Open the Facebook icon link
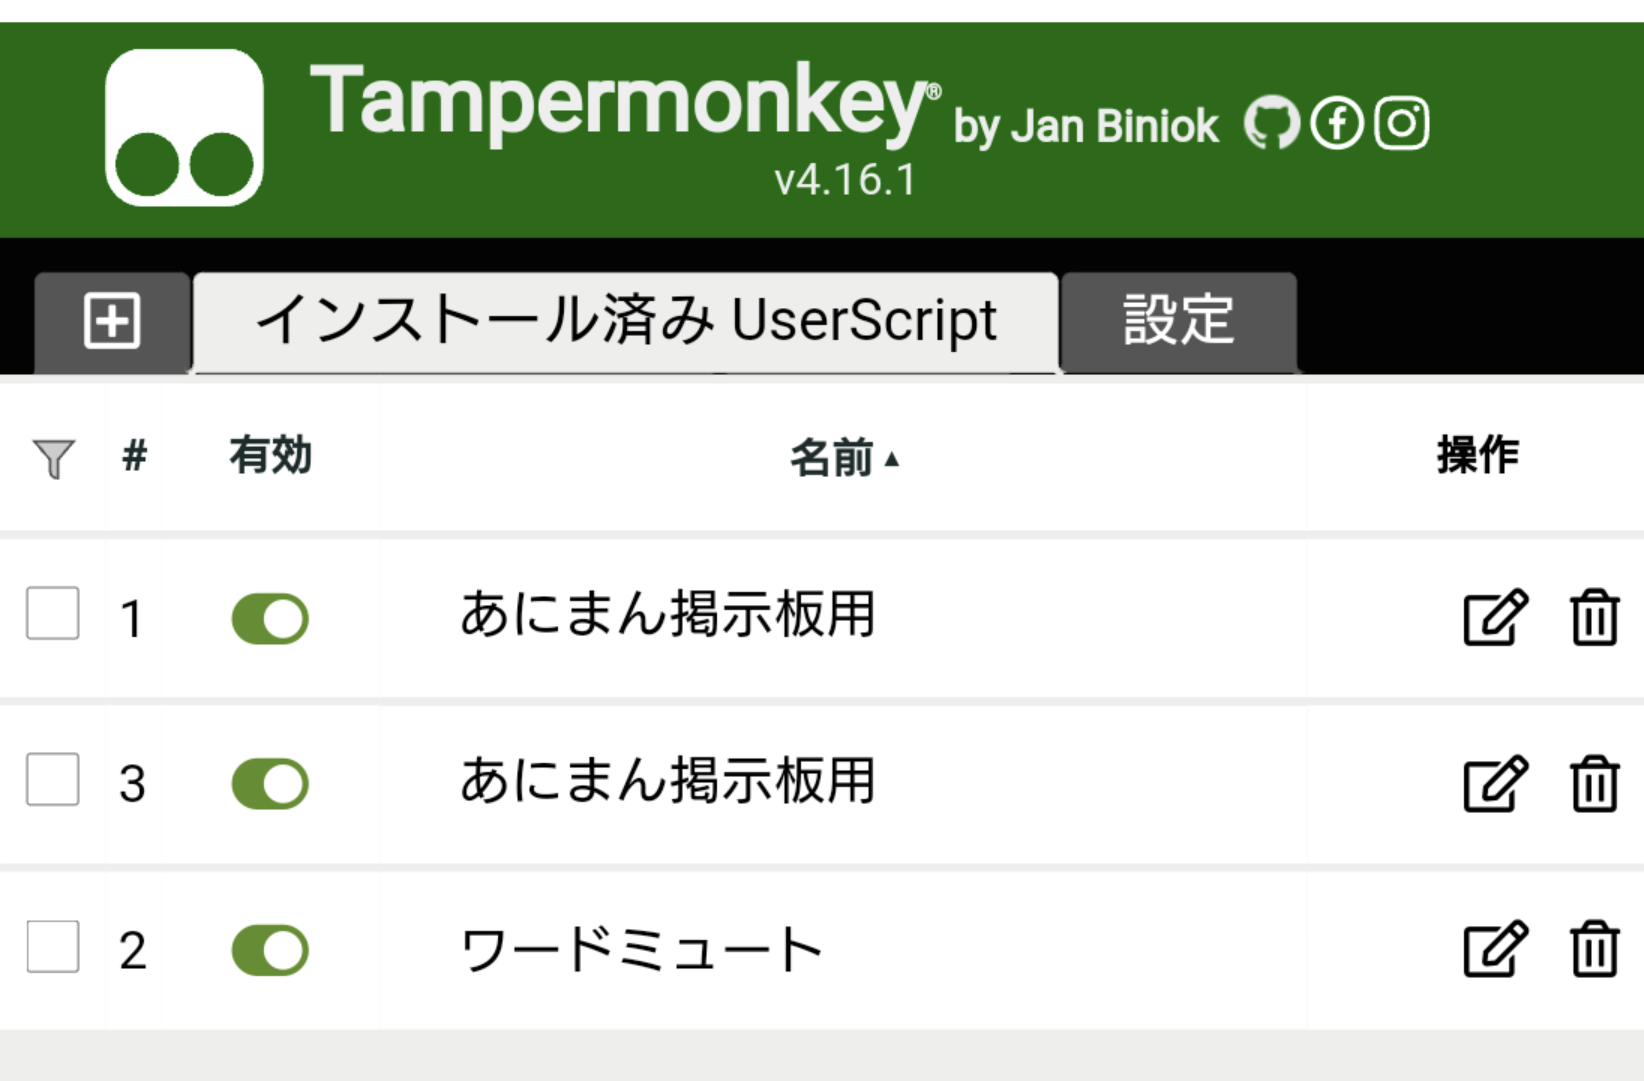Viewport: 1644px width, 1081px height. tap(1337, 124)
